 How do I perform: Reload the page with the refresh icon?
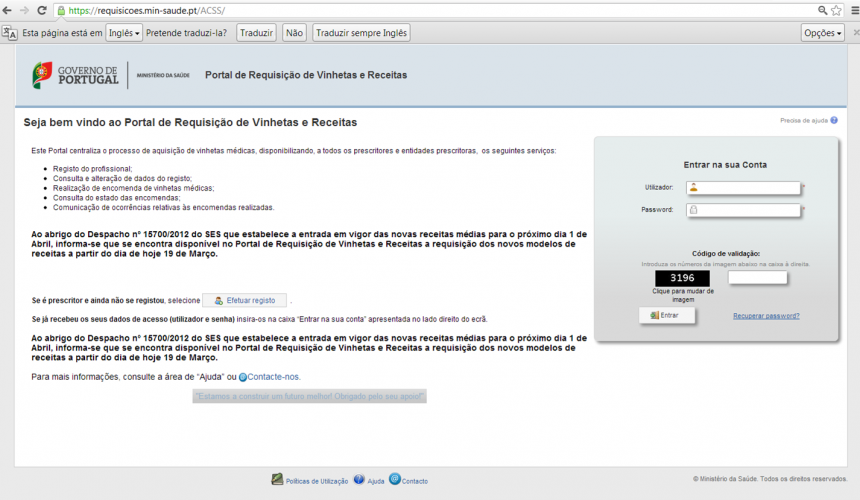41,10
